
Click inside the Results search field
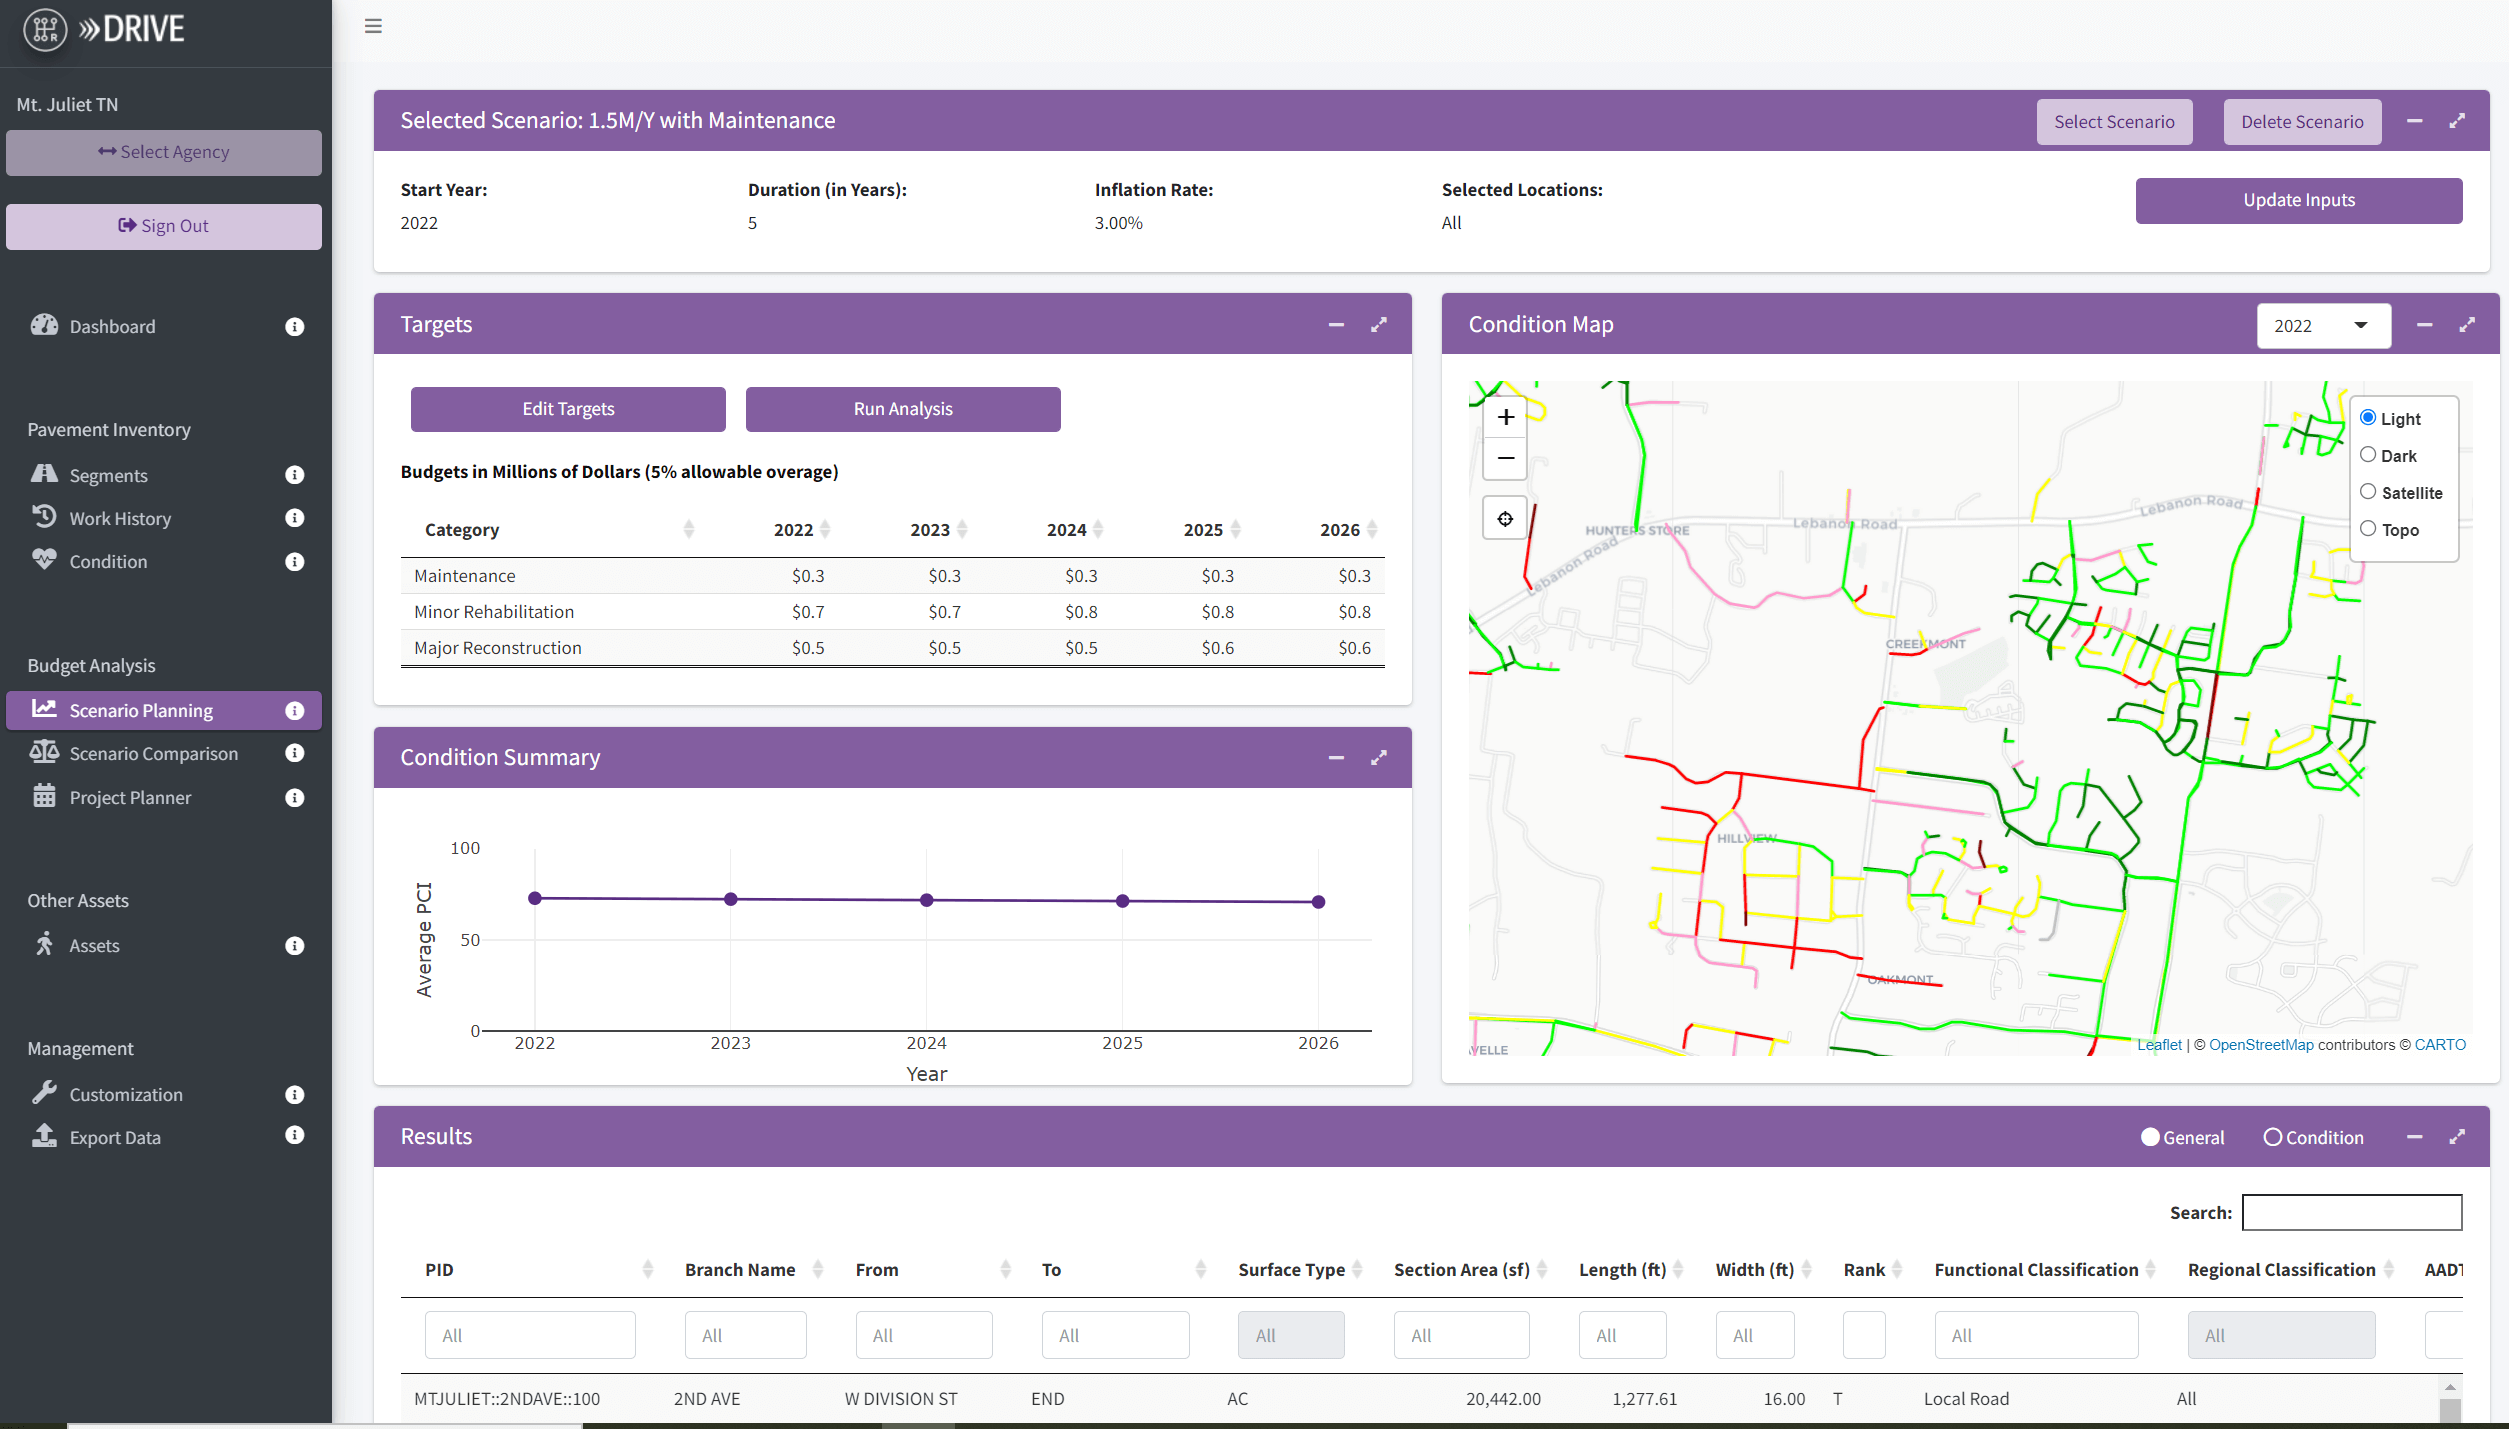point(2352,1212)
